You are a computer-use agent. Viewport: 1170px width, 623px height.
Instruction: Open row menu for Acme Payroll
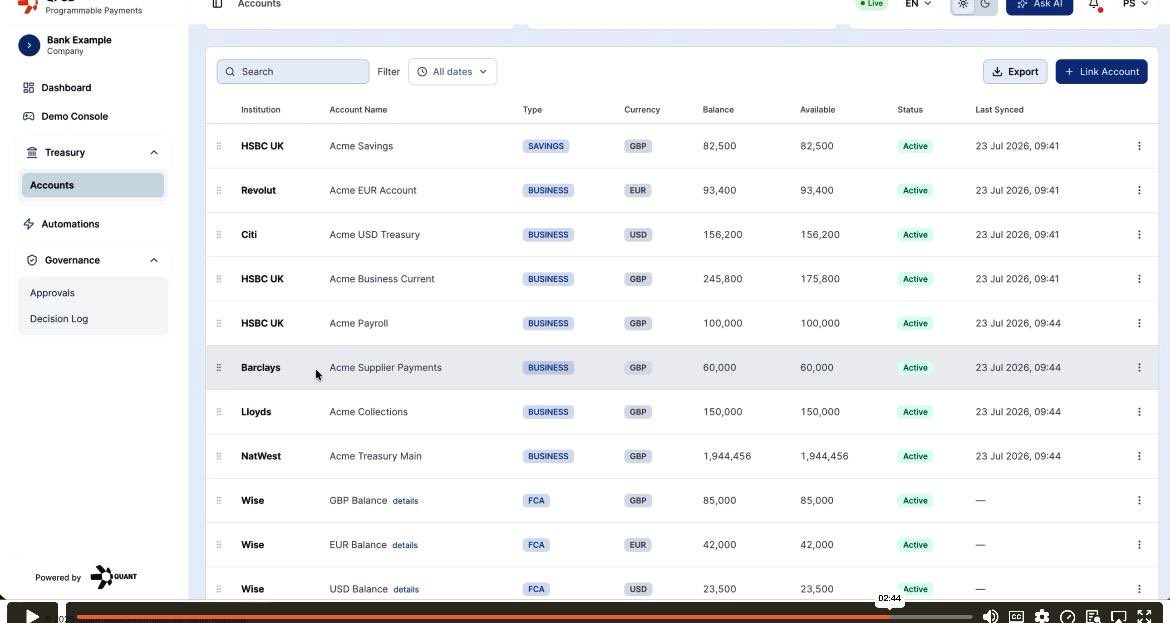[x=1139, y=324]
